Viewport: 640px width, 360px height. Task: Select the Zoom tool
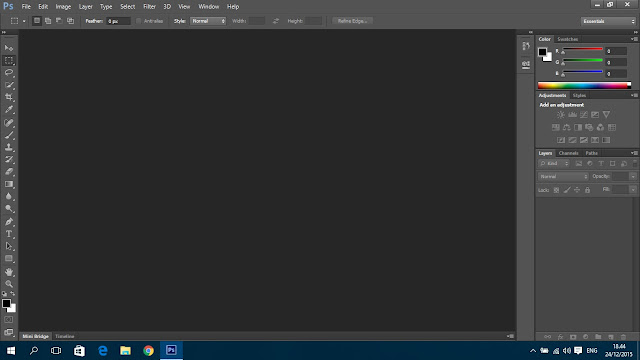coord(9,284)
